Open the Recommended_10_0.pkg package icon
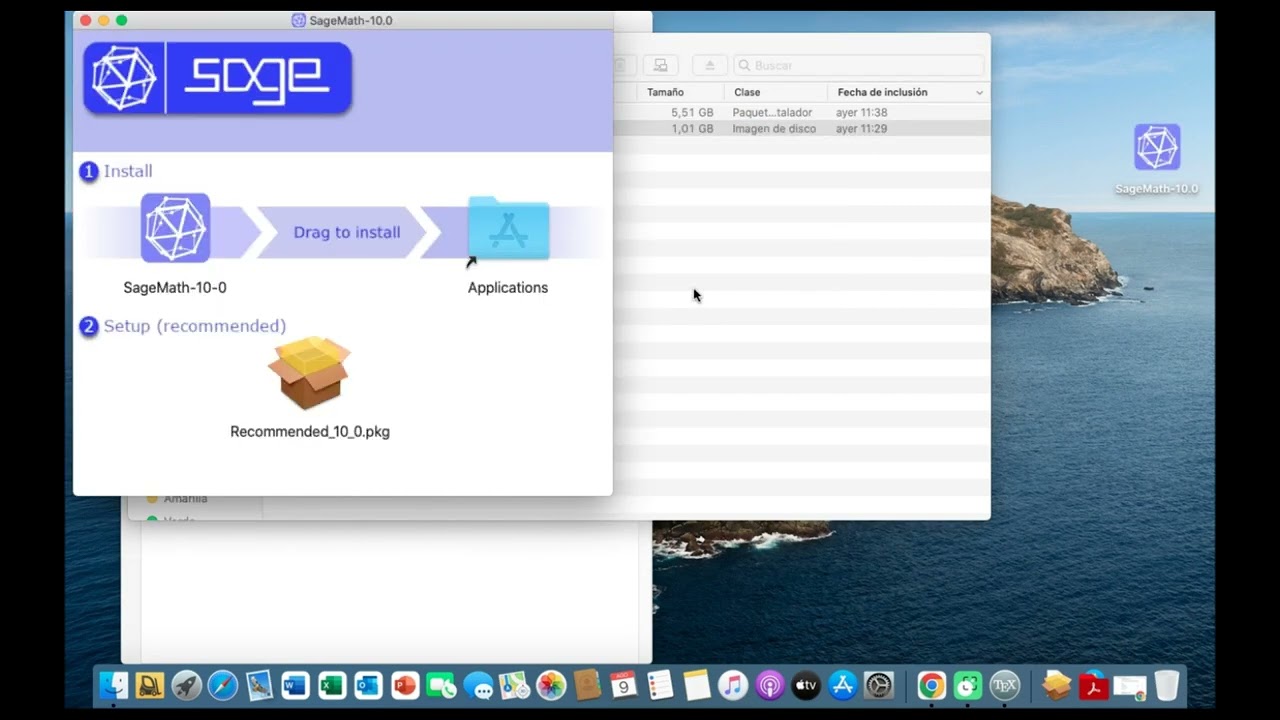The image size is (1280, 720). tap(309, 373)
